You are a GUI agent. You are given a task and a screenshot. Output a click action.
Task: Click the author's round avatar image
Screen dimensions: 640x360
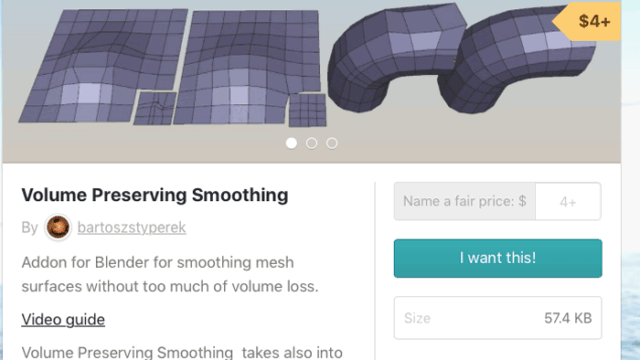58,227
